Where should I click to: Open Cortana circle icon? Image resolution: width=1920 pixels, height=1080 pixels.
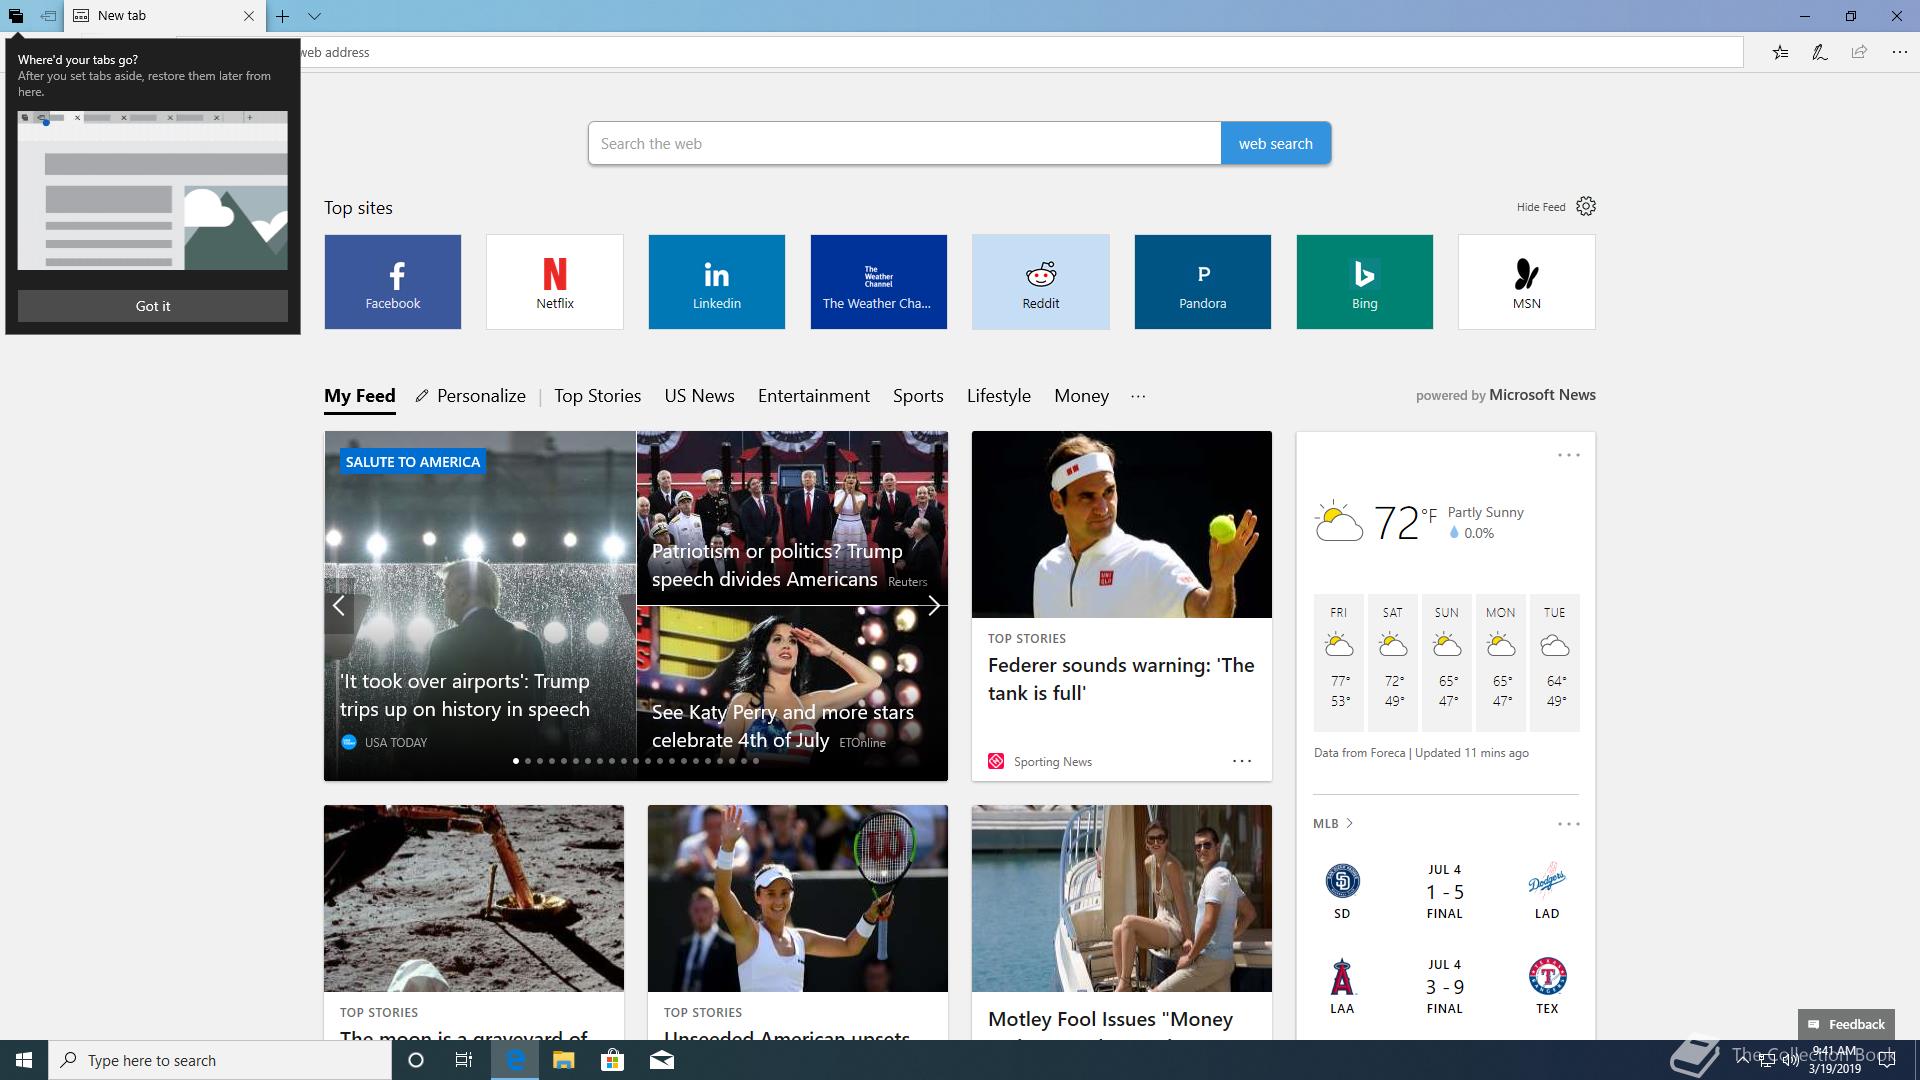(x=416, y=1060)
